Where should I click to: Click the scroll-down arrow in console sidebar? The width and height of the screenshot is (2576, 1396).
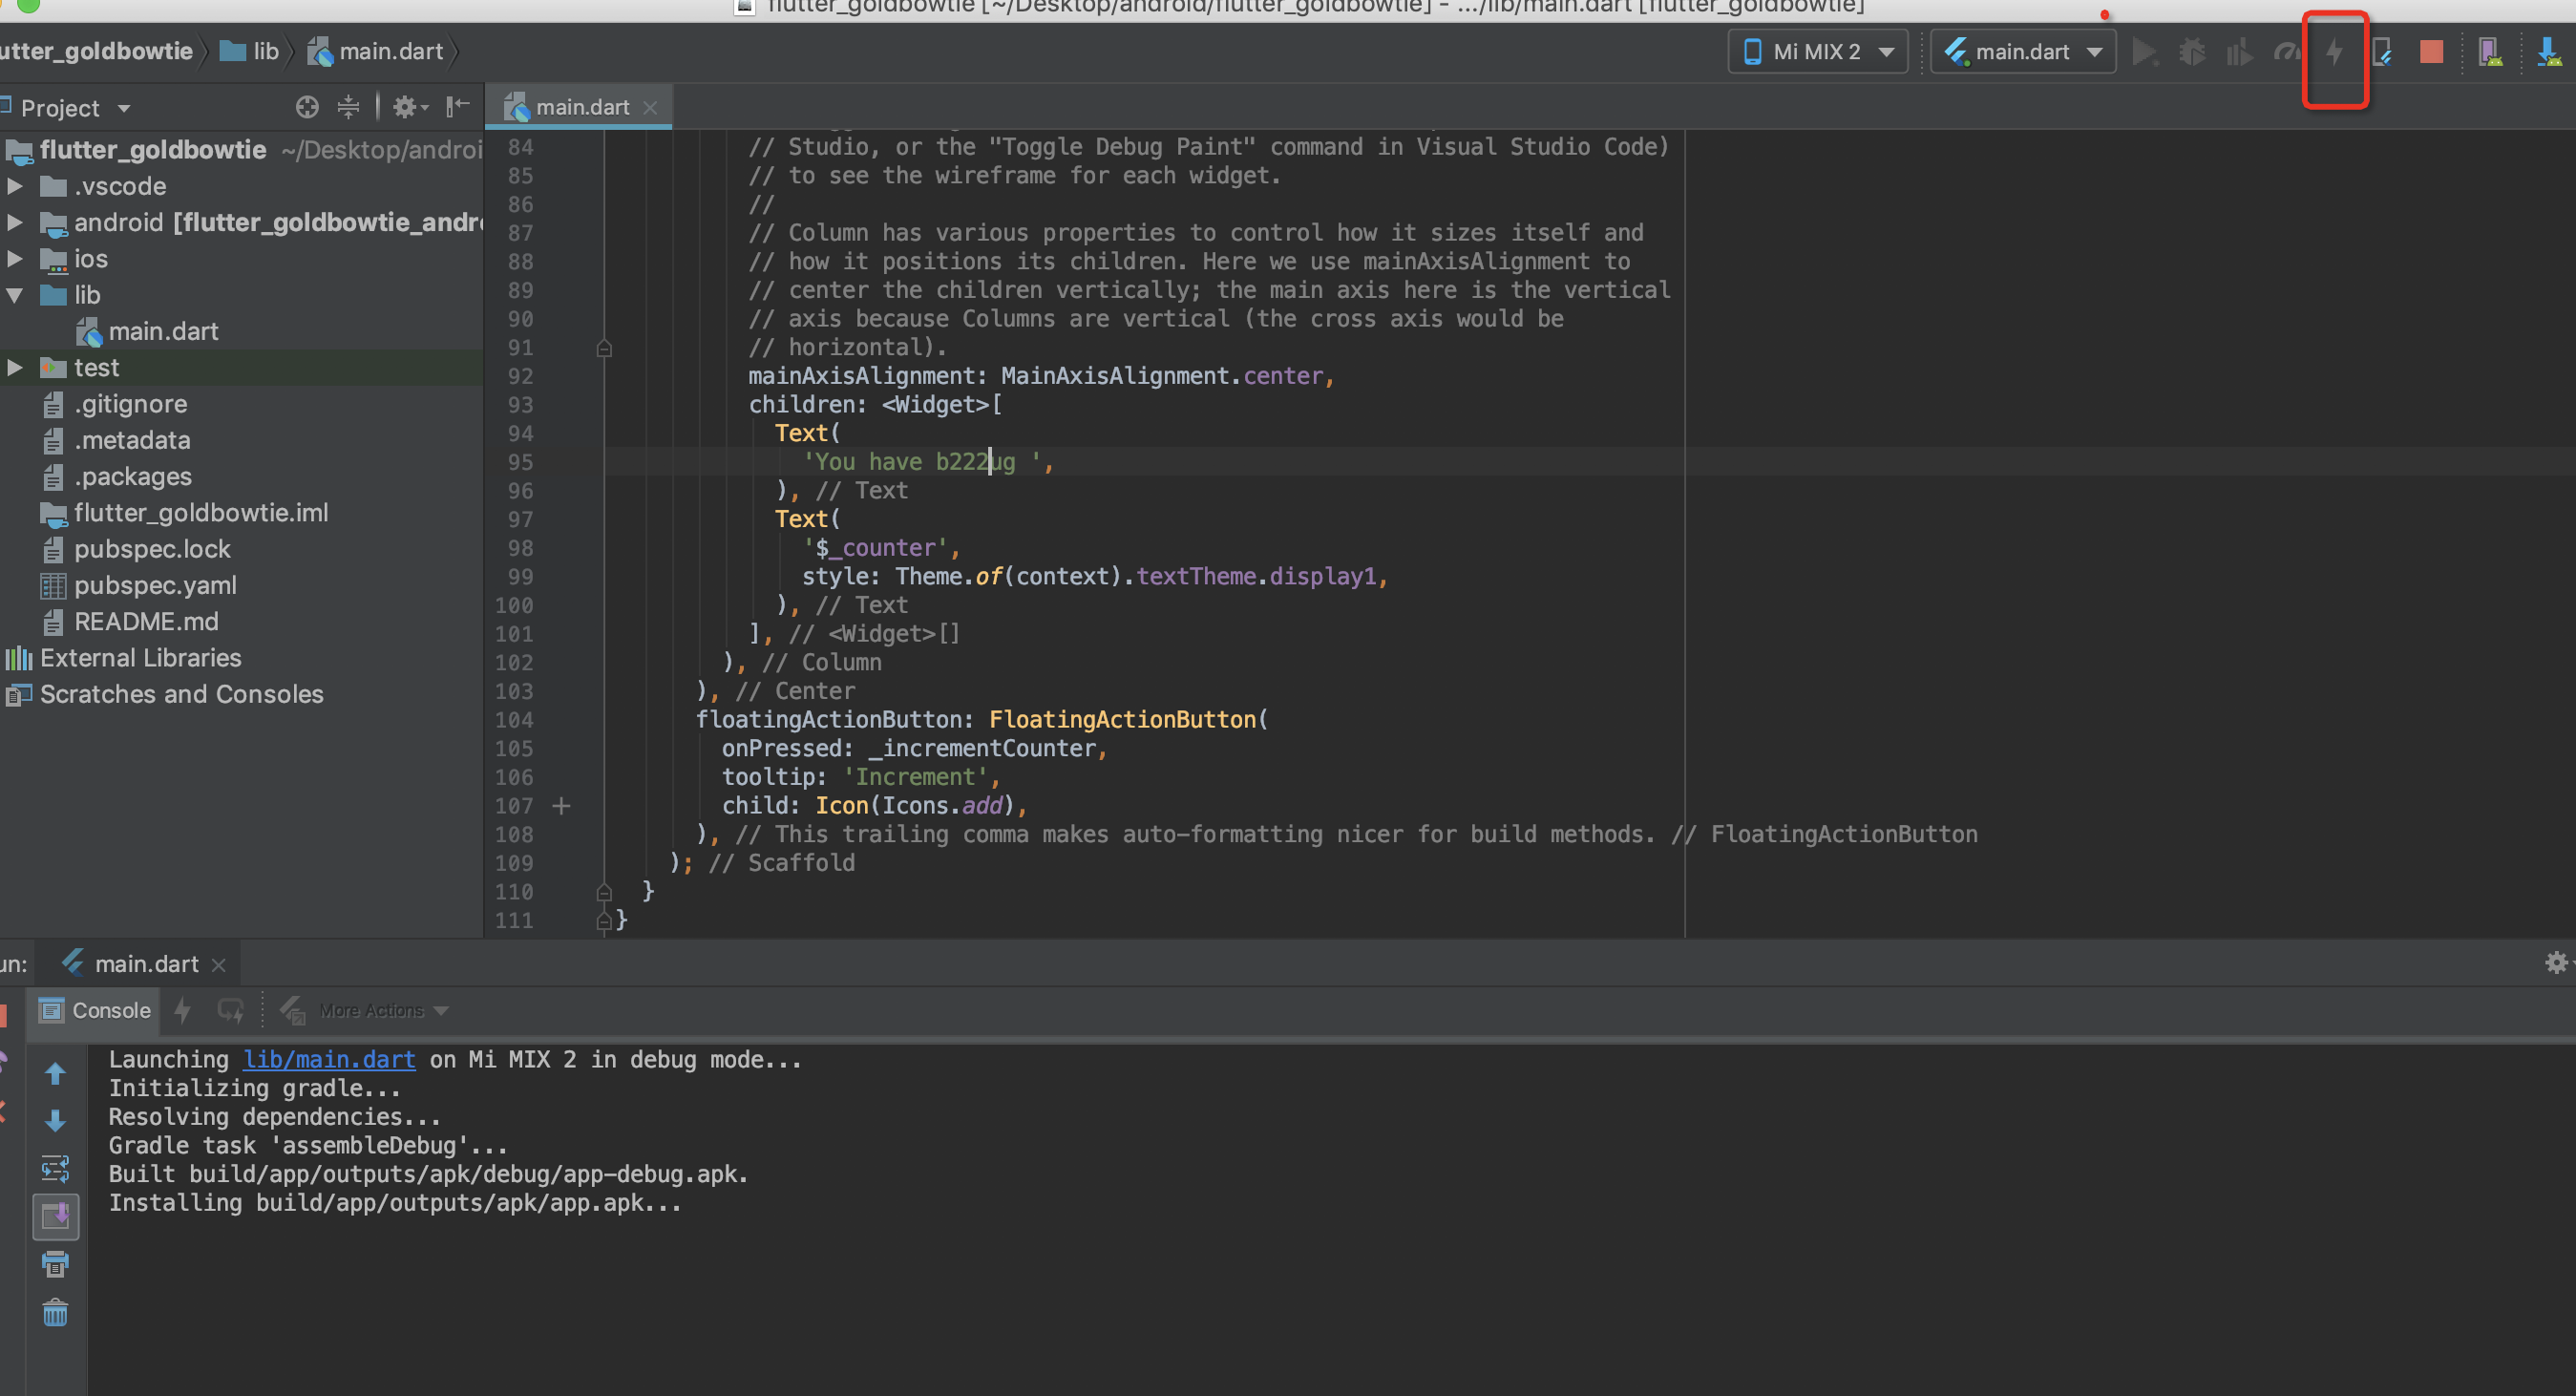(56, 1120)
